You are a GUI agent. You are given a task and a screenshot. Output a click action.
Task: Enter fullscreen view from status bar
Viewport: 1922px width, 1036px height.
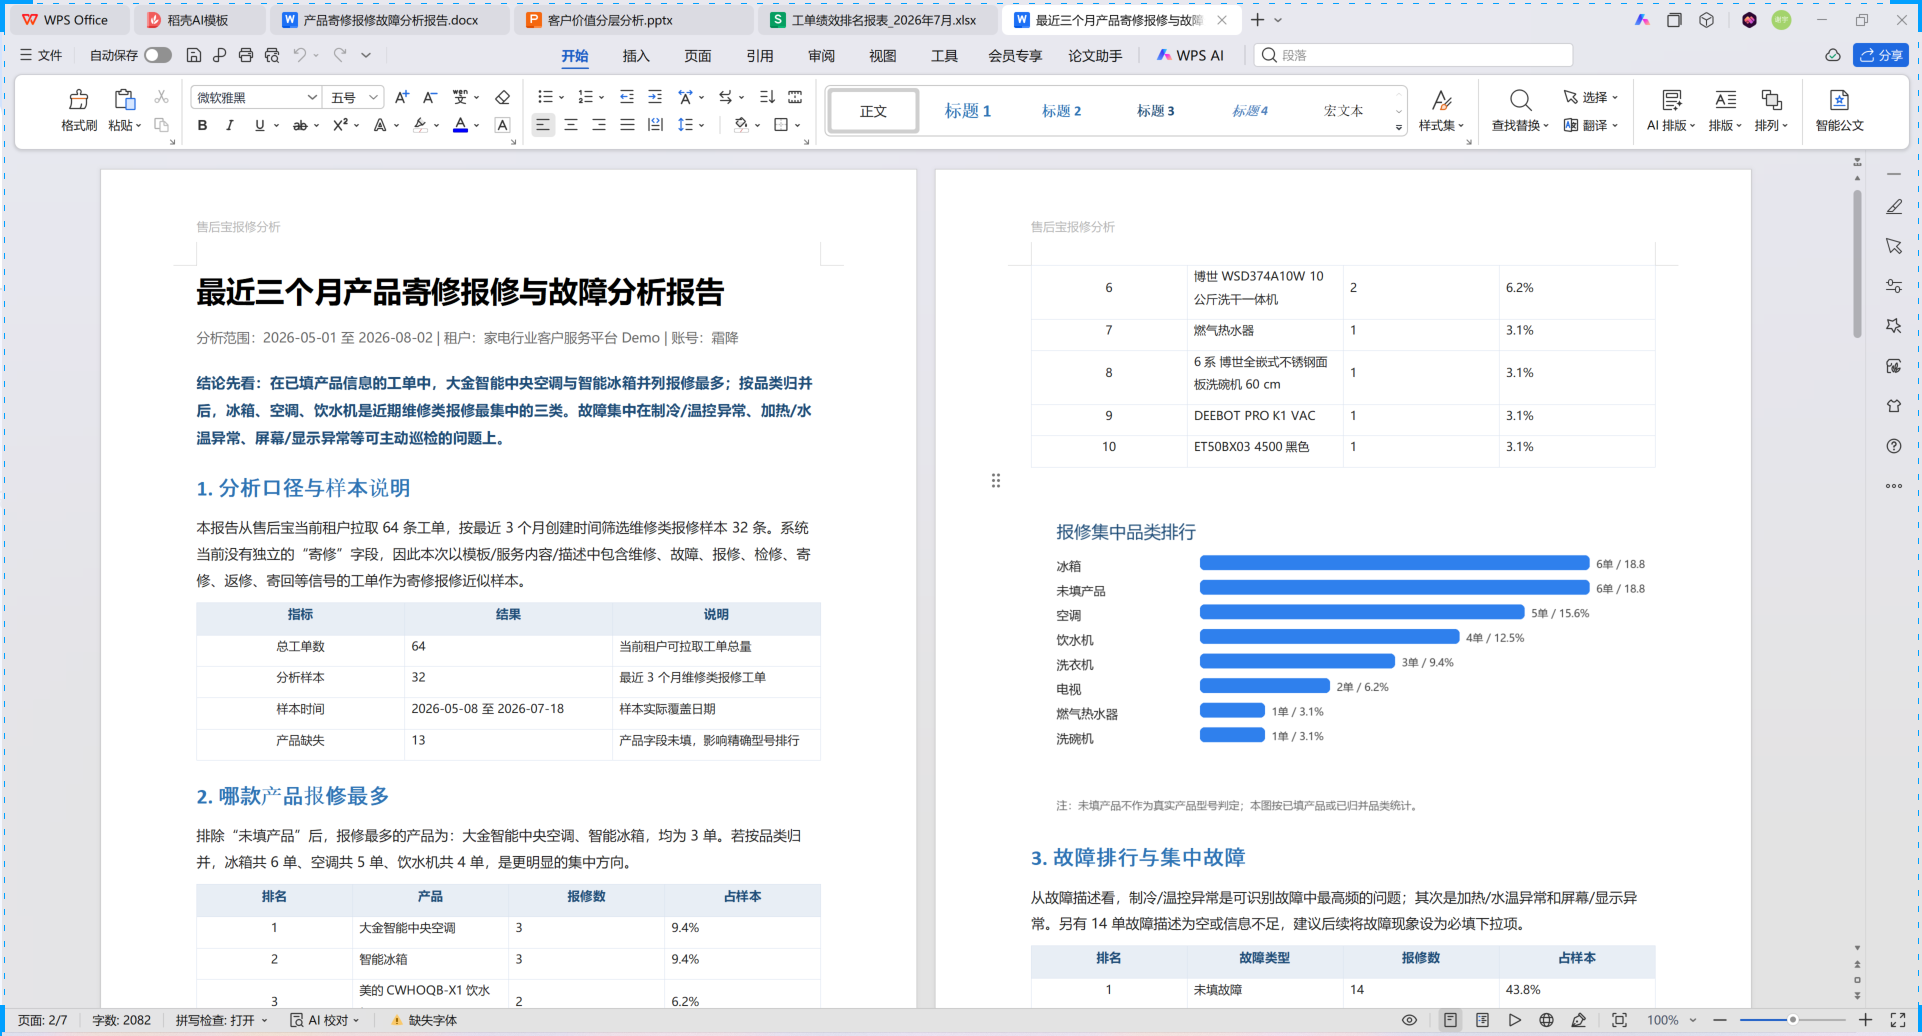pos(1898,1020)
